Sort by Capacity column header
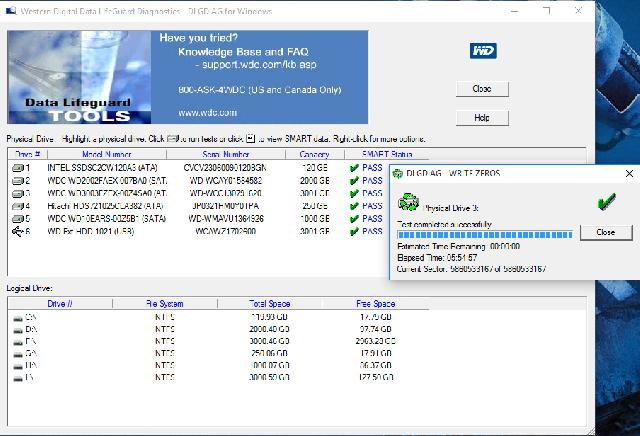The width and height of the screenshot is (640, 436). (314, 154)
